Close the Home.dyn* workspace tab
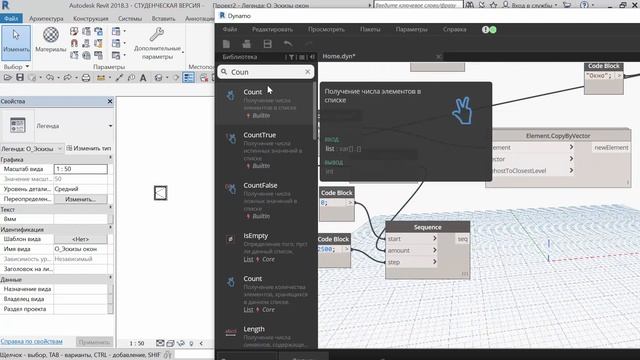Image resolution: width=640 pixels, height=360 pixels. [x=438, y=57]
